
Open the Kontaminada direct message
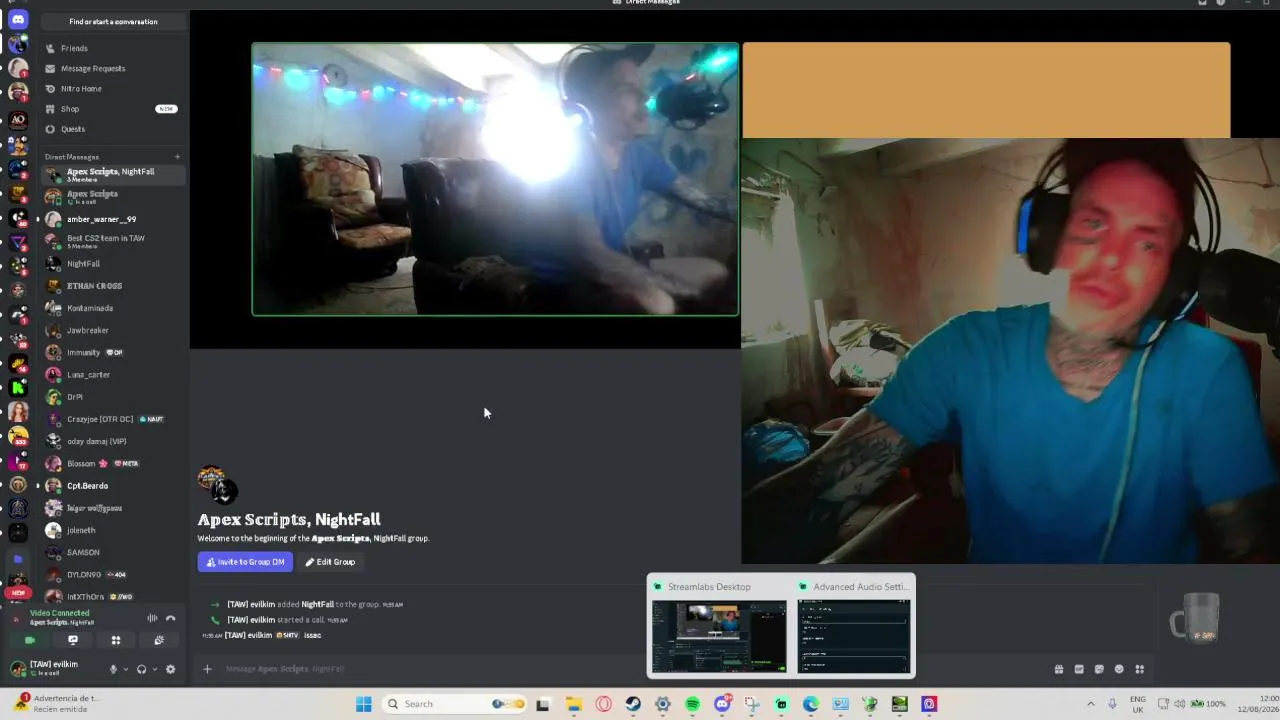(x=112, y=308)
